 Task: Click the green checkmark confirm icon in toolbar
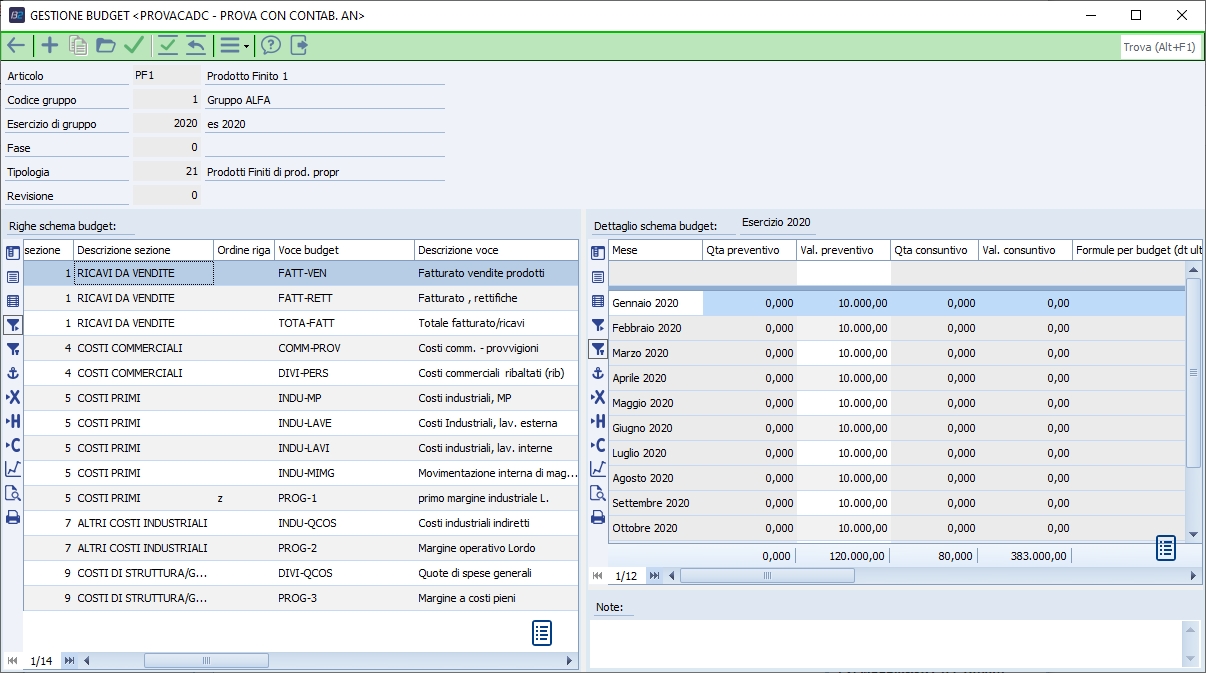tap(134, 45)
